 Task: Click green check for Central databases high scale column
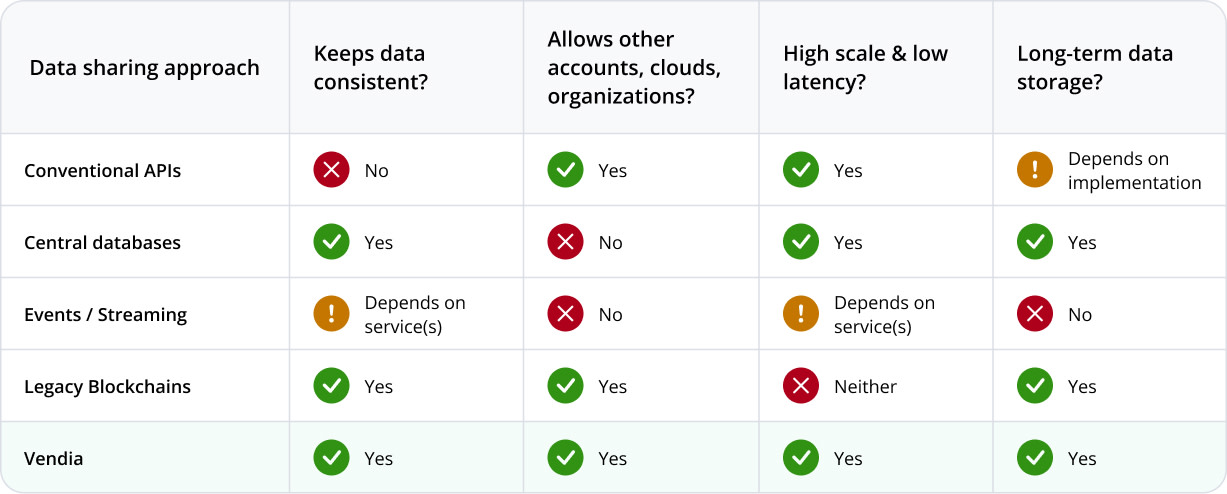click(801, 242)
